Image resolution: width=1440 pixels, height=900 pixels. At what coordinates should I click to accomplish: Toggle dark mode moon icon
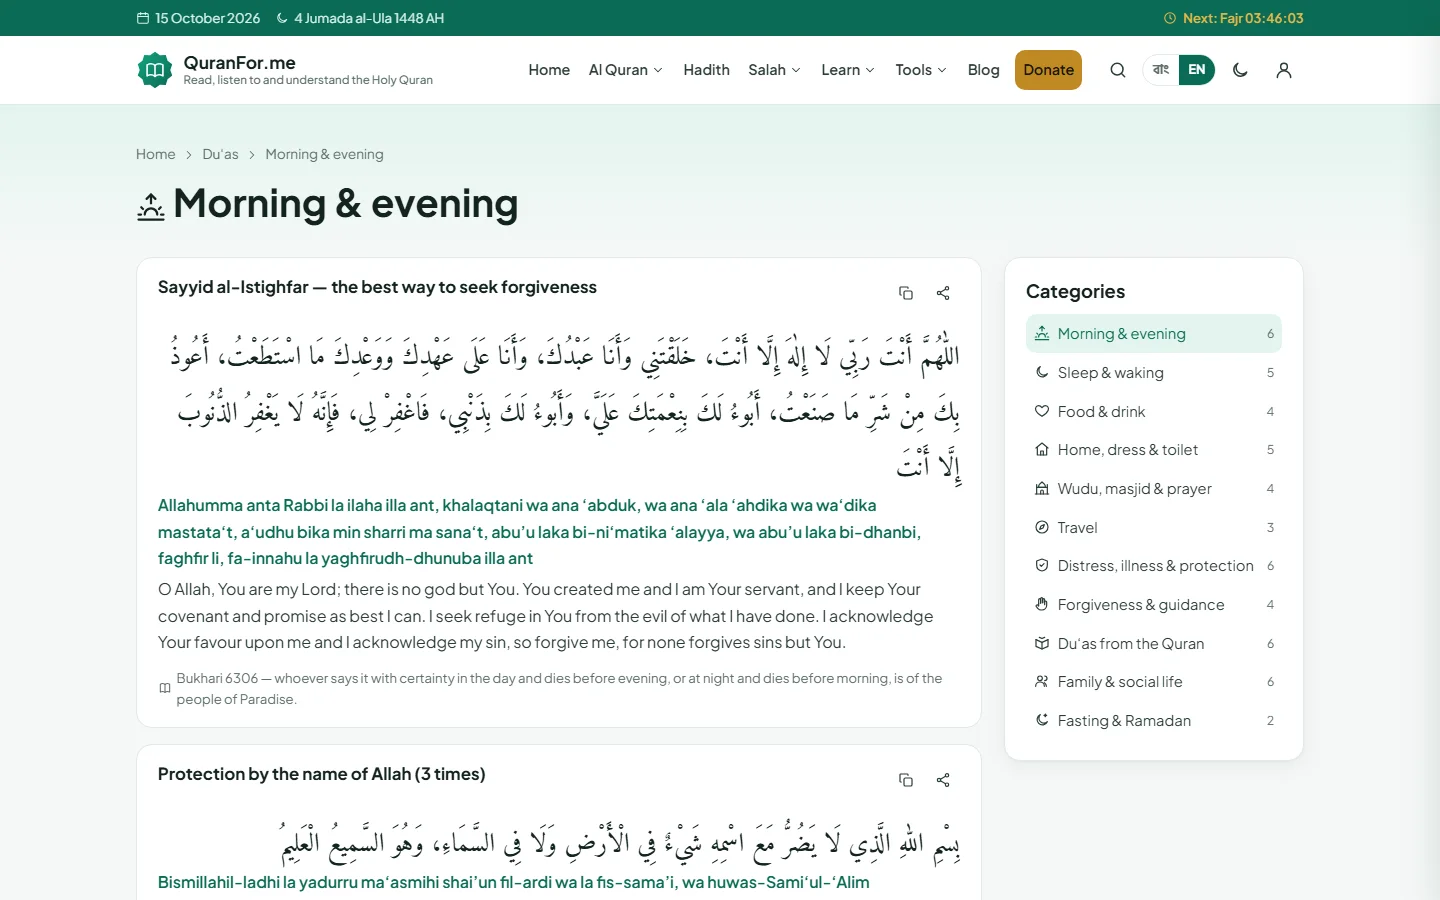pos(1240,70)
